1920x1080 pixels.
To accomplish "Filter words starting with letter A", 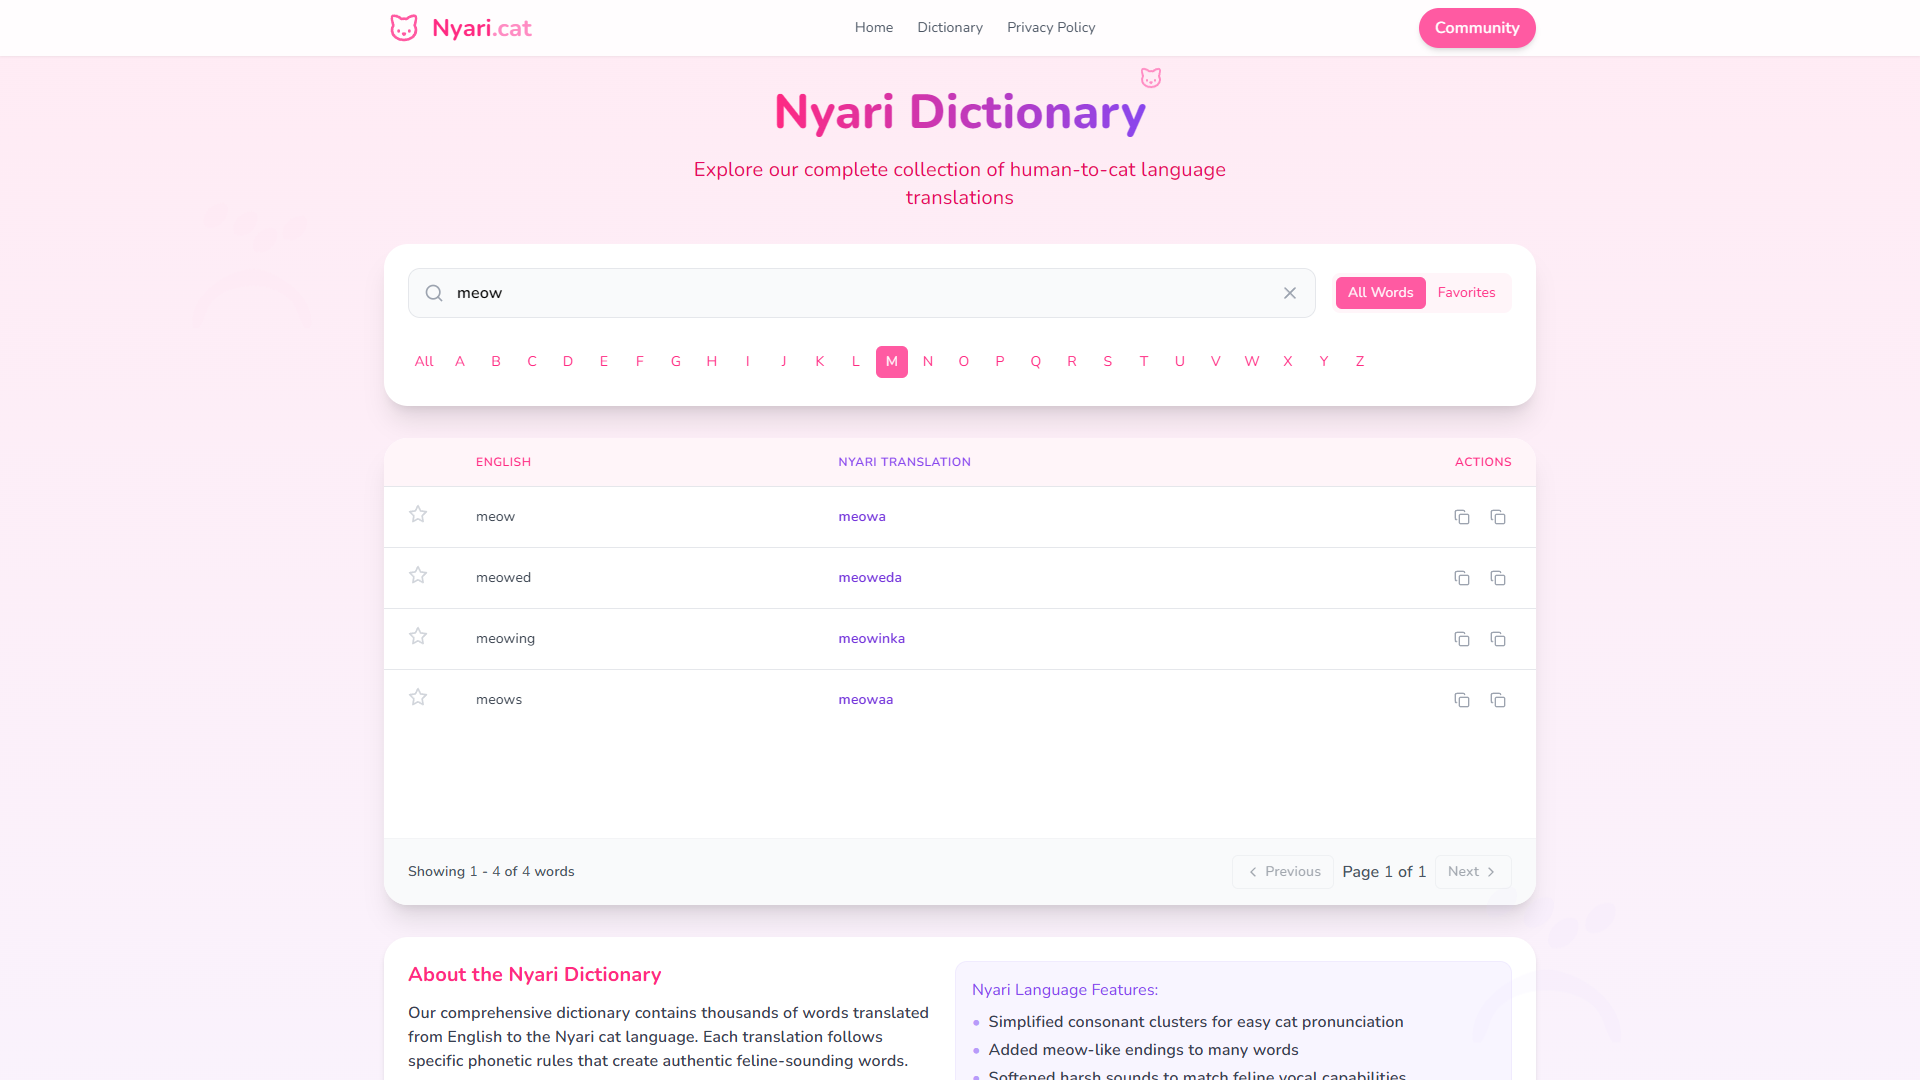I will tap(460, 361).
